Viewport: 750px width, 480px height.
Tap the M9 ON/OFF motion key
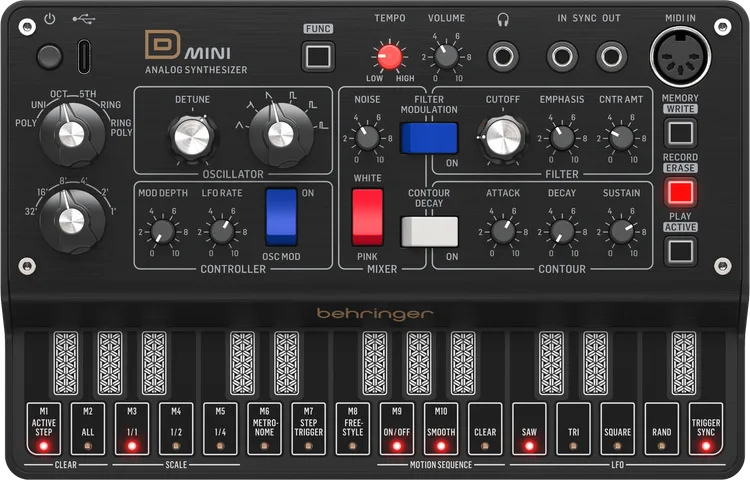(397, 429)
